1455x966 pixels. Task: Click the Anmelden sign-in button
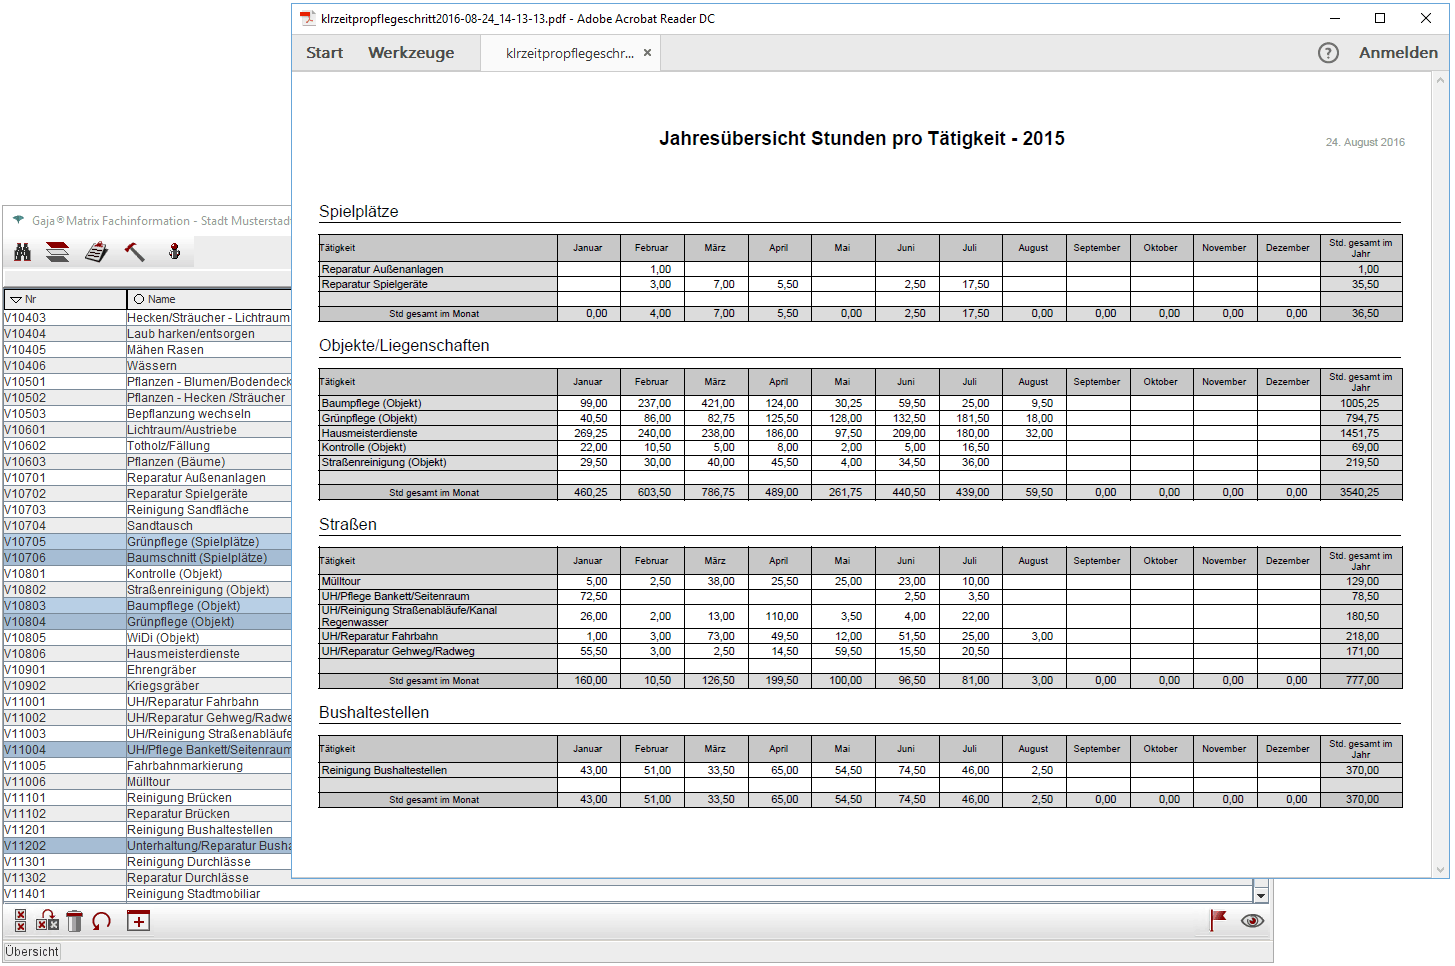[x=1397, y=53]
